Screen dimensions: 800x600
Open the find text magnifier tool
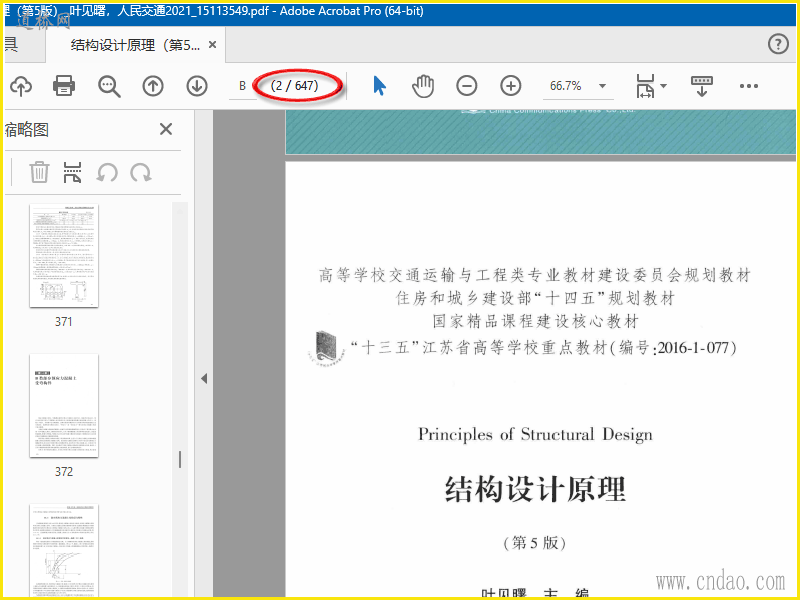pyautogui.click(x=109, y=86)
